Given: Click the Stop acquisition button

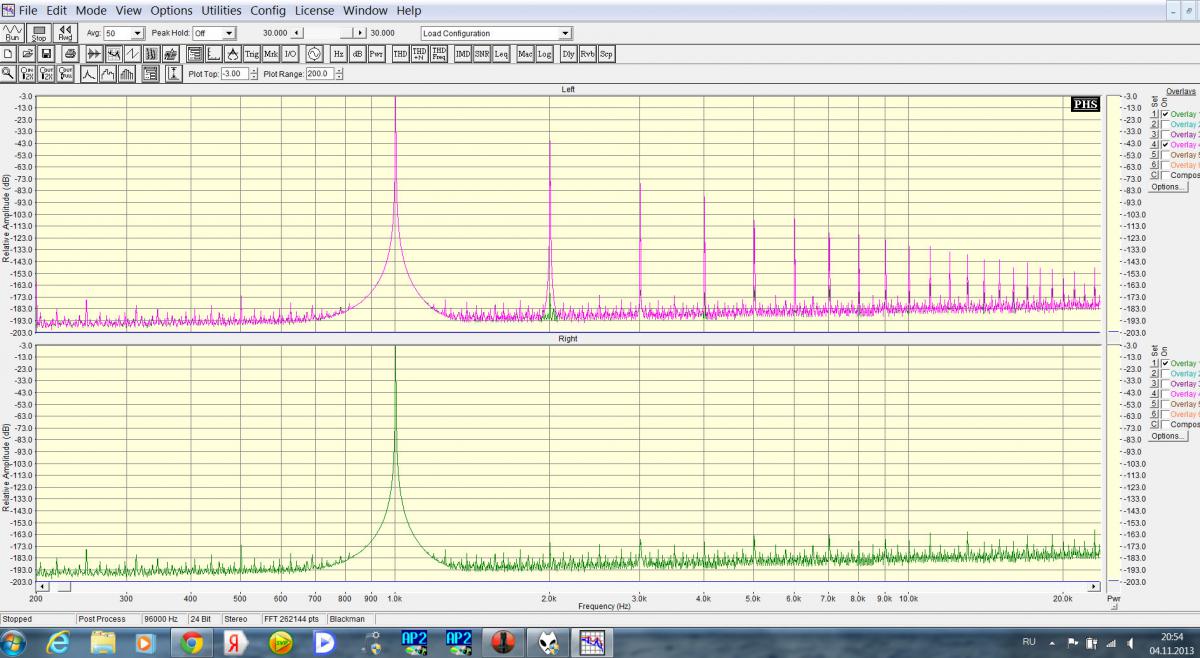Looking at the screenshot, I should pos(39,33).
